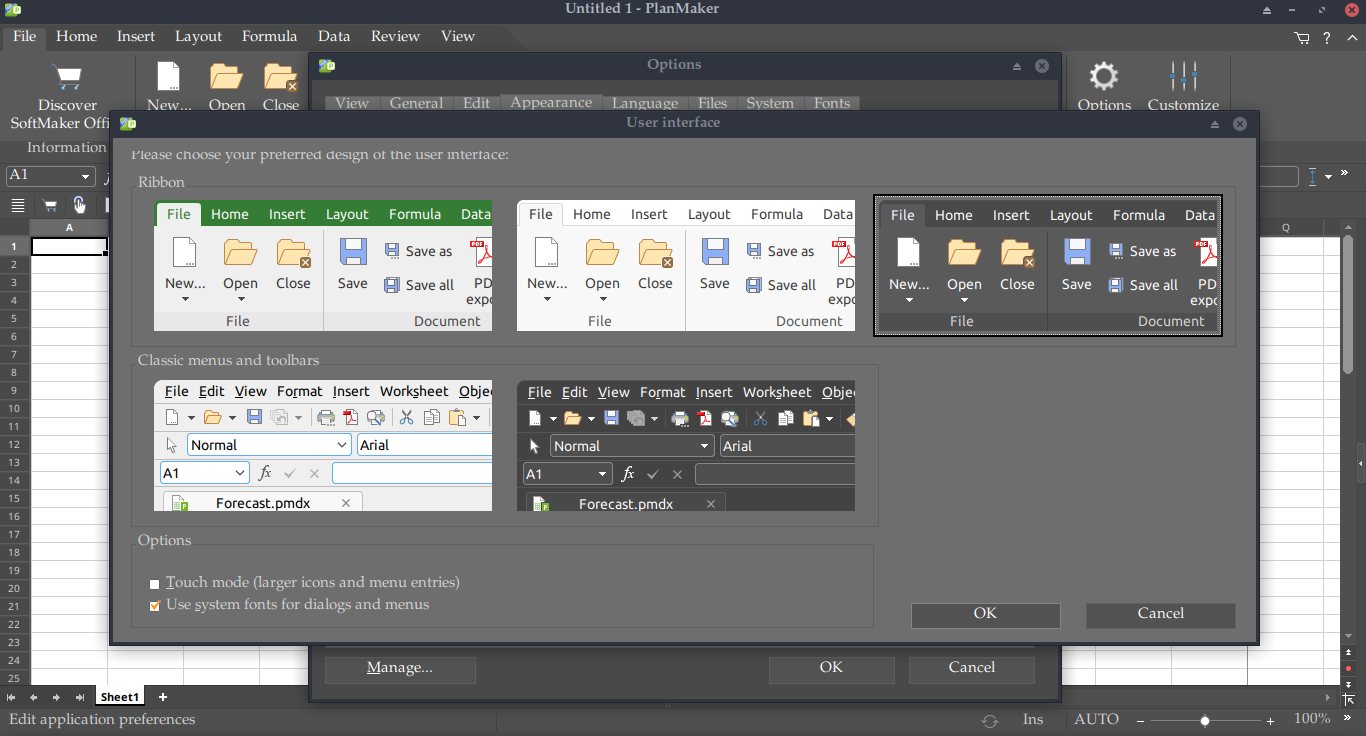
Task: Enable the Touch mode checkbox
Action: pyautogui.click(x=155, y=584)
